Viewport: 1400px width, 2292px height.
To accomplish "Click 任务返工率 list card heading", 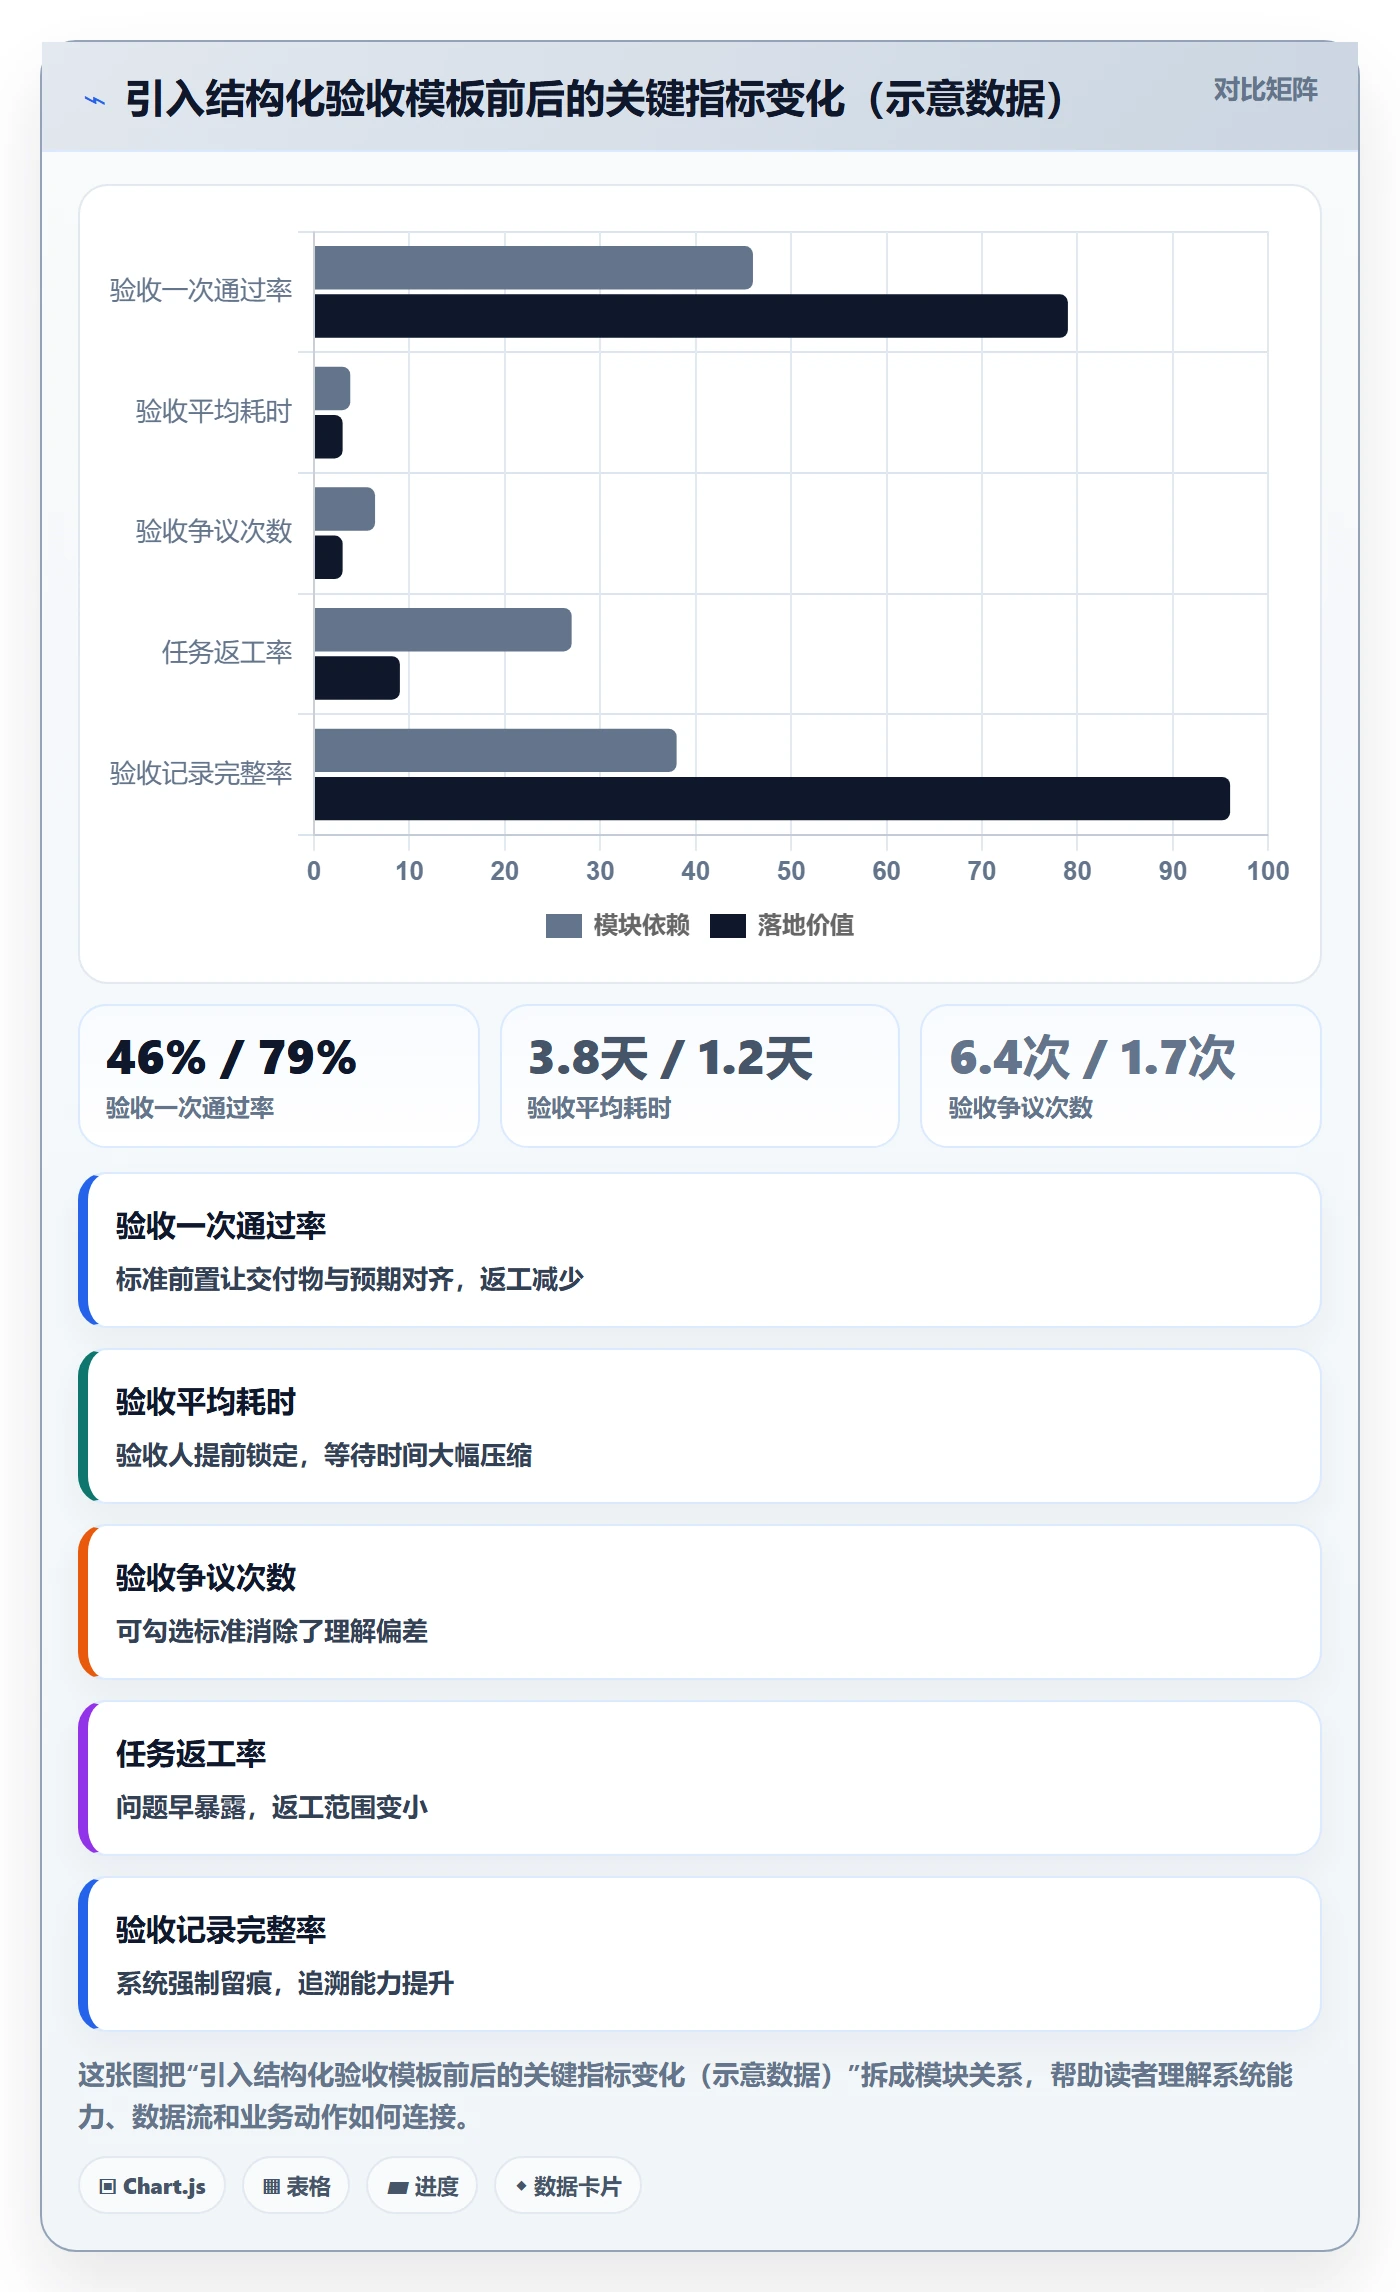I will tap(191, 1754).
